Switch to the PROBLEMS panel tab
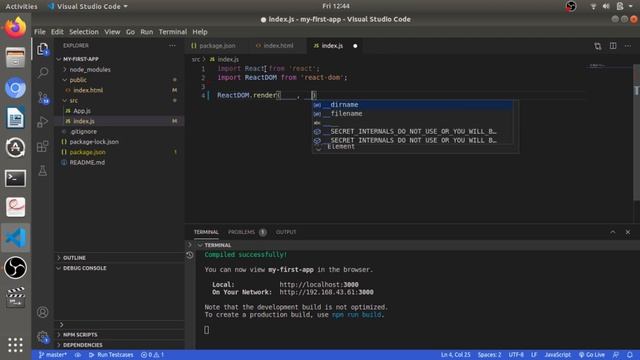Viewport: 640px width, 360px height. [247, 232]
